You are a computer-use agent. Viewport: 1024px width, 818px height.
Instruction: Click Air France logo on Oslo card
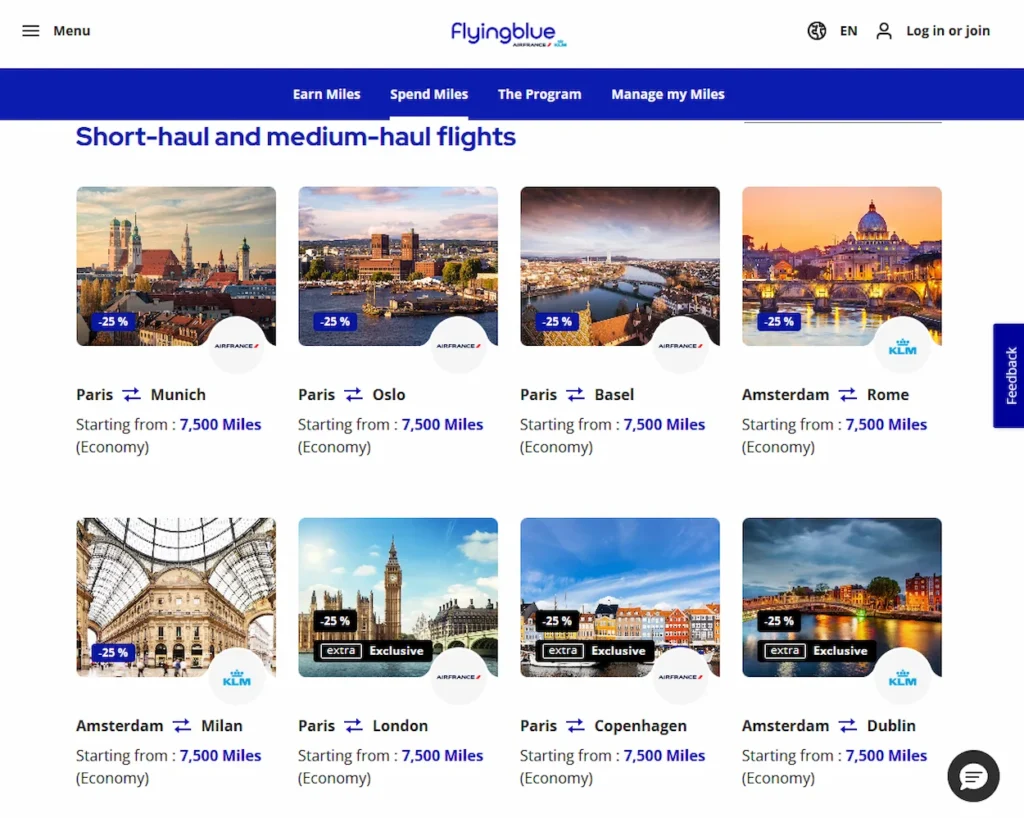coord(458,345)
